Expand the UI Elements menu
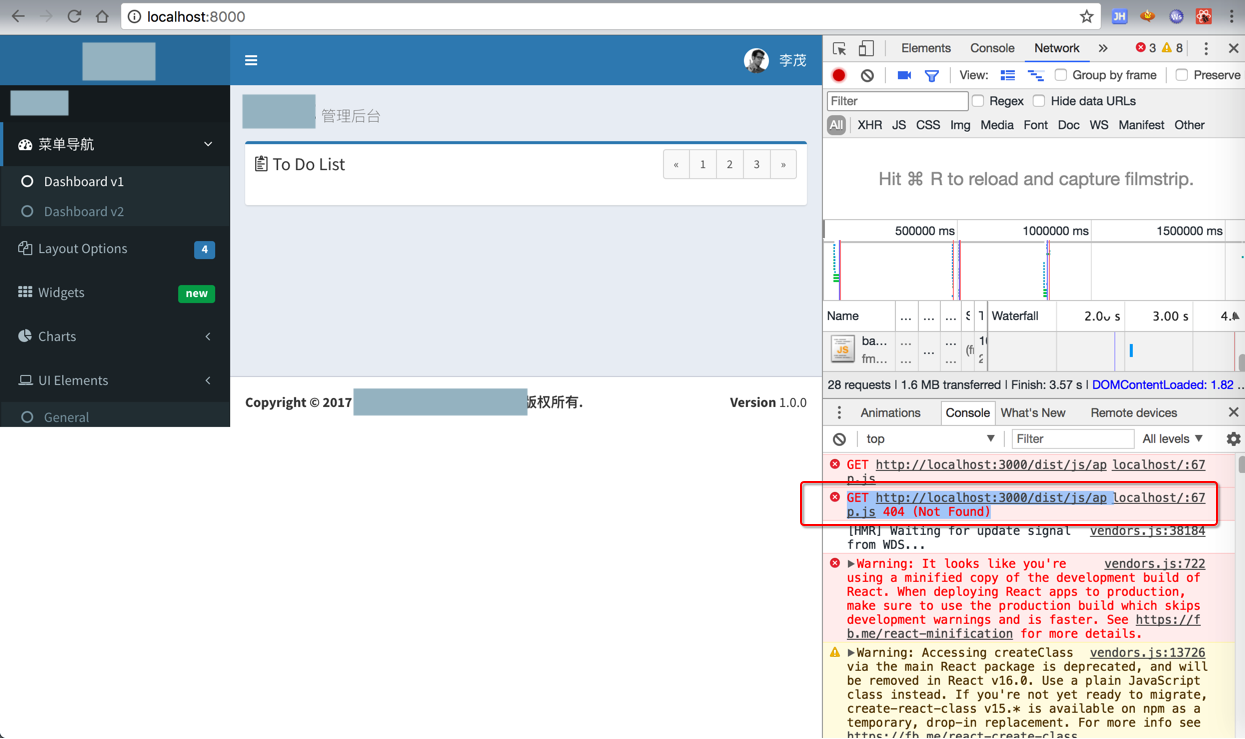Screen dimensions: 1245x739 (115, 380)
